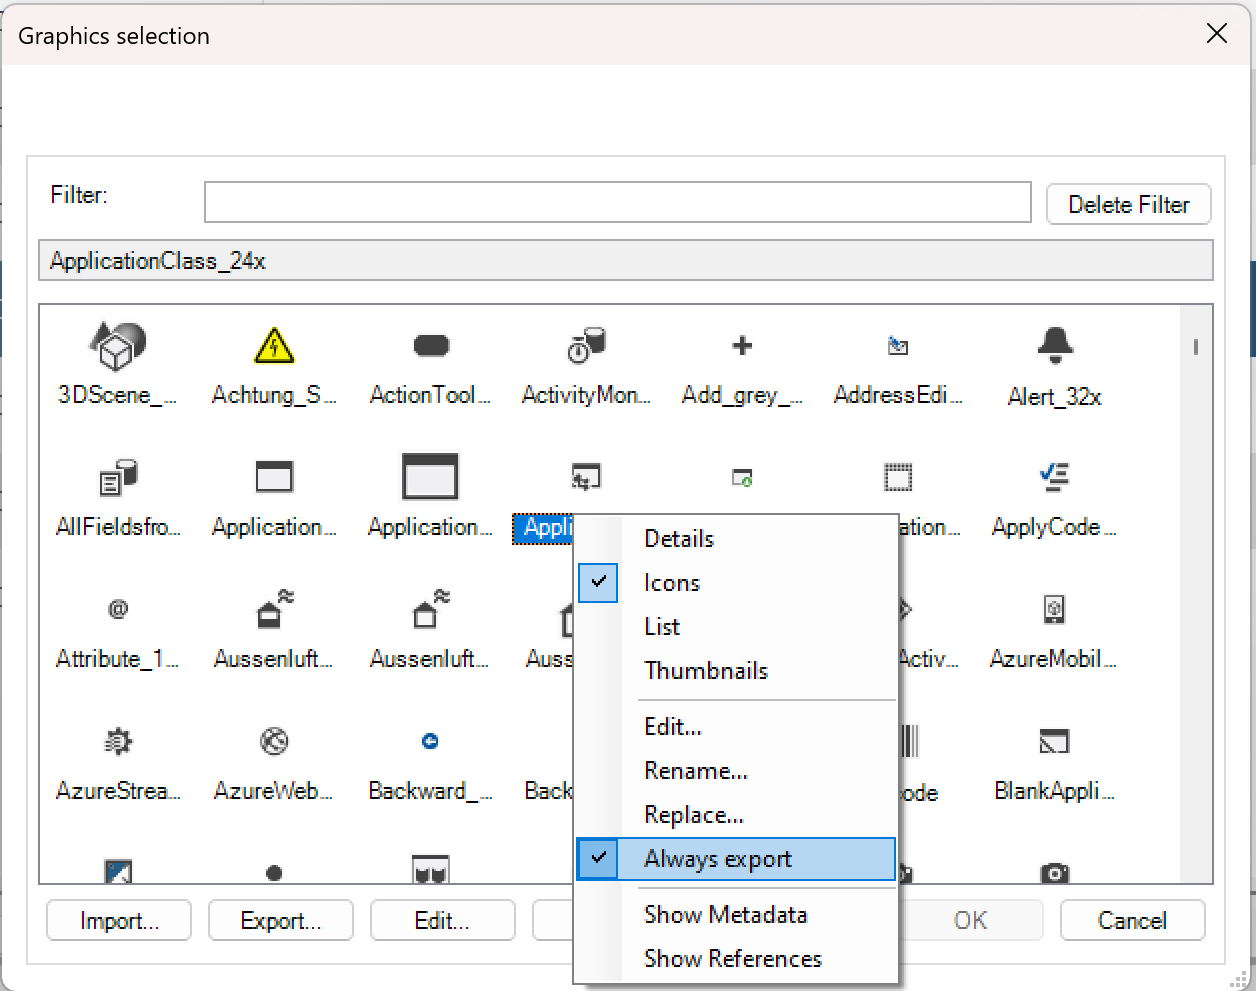Select the 3DScene cube graphic
Viewport: 1256px width, 991px height.
pyautogui.click(x=118, y=347)
